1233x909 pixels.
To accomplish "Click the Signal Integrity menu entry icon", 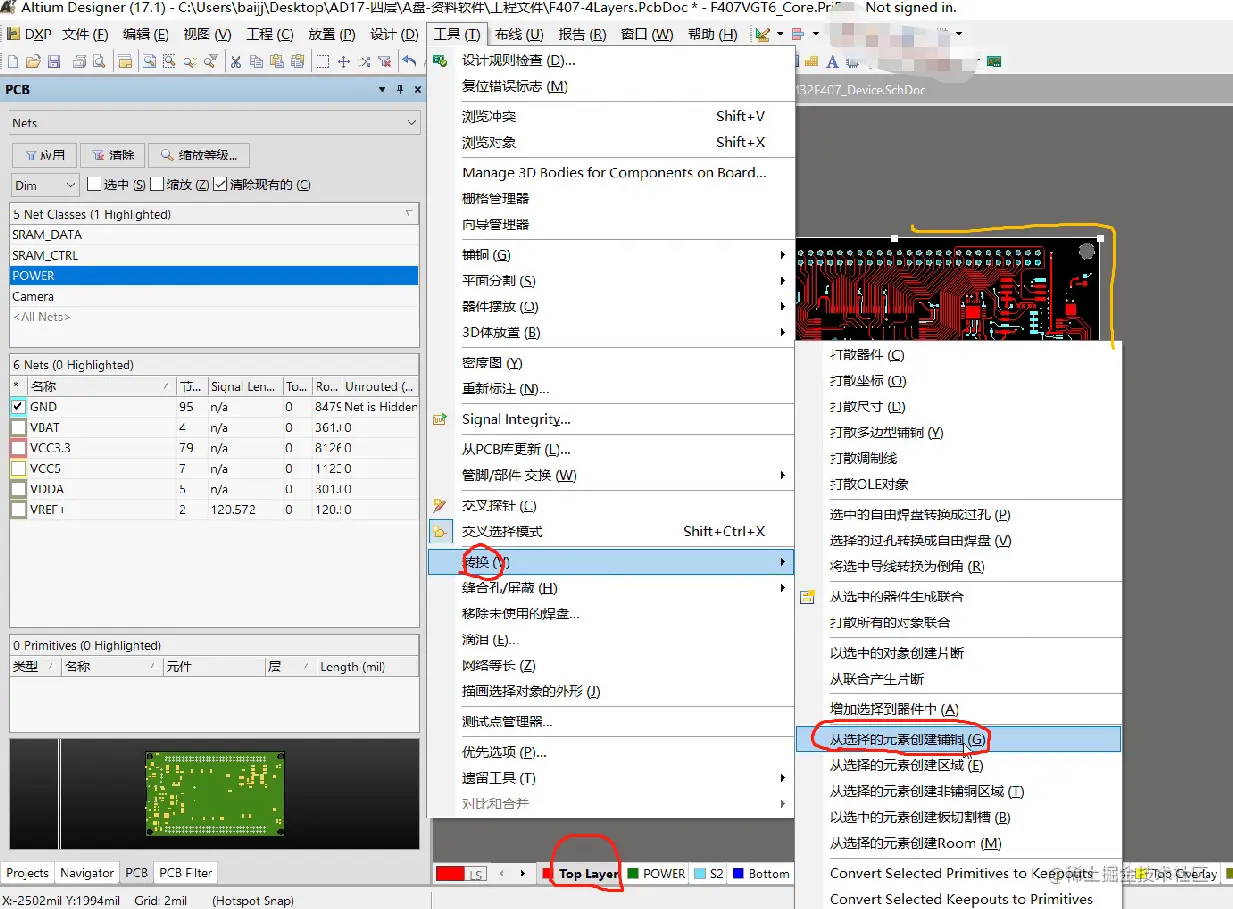I will click(440, 420).
